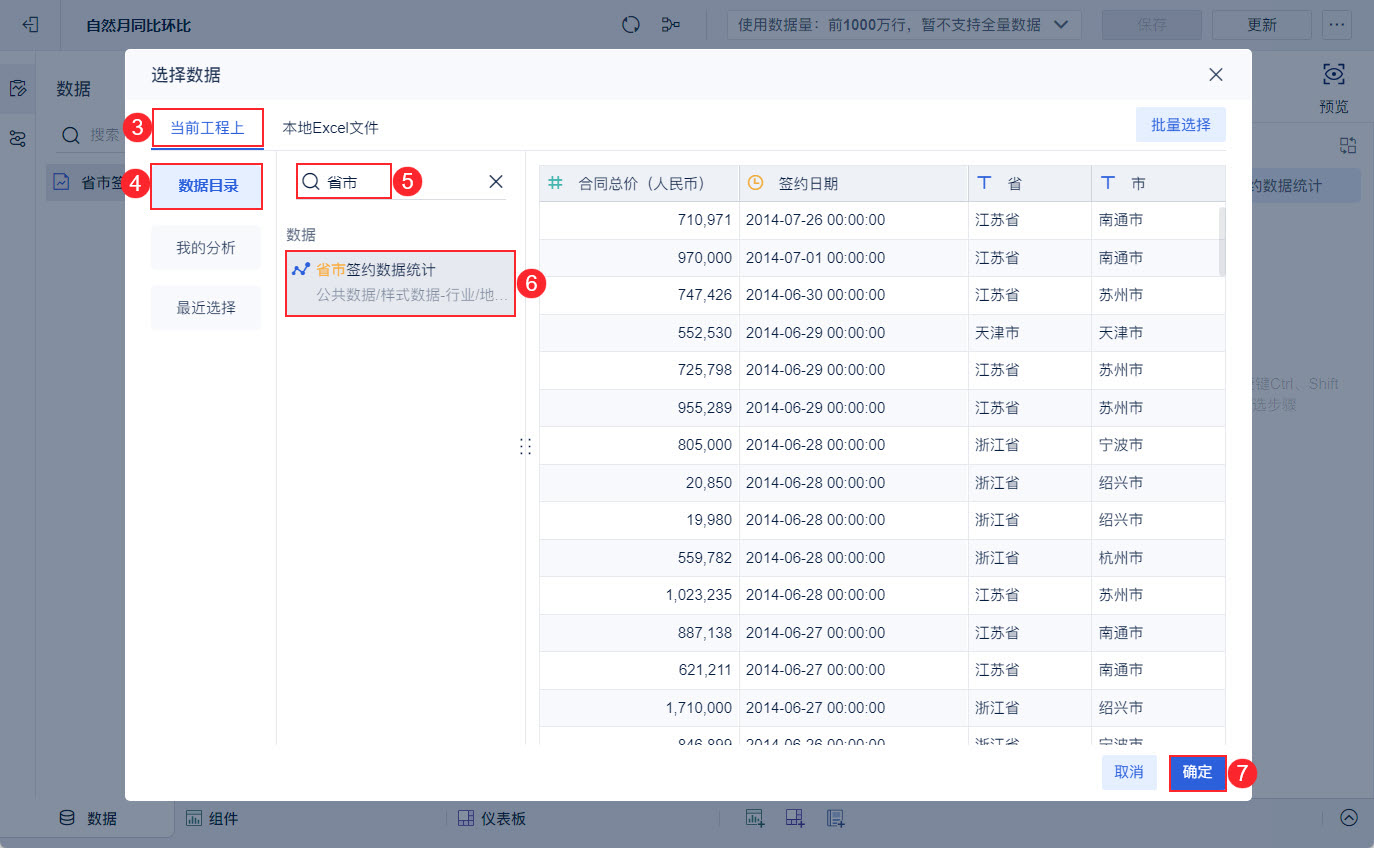Click the text type icon of 市 column
Screen dimensions: 1374x848
(1108, 183)
